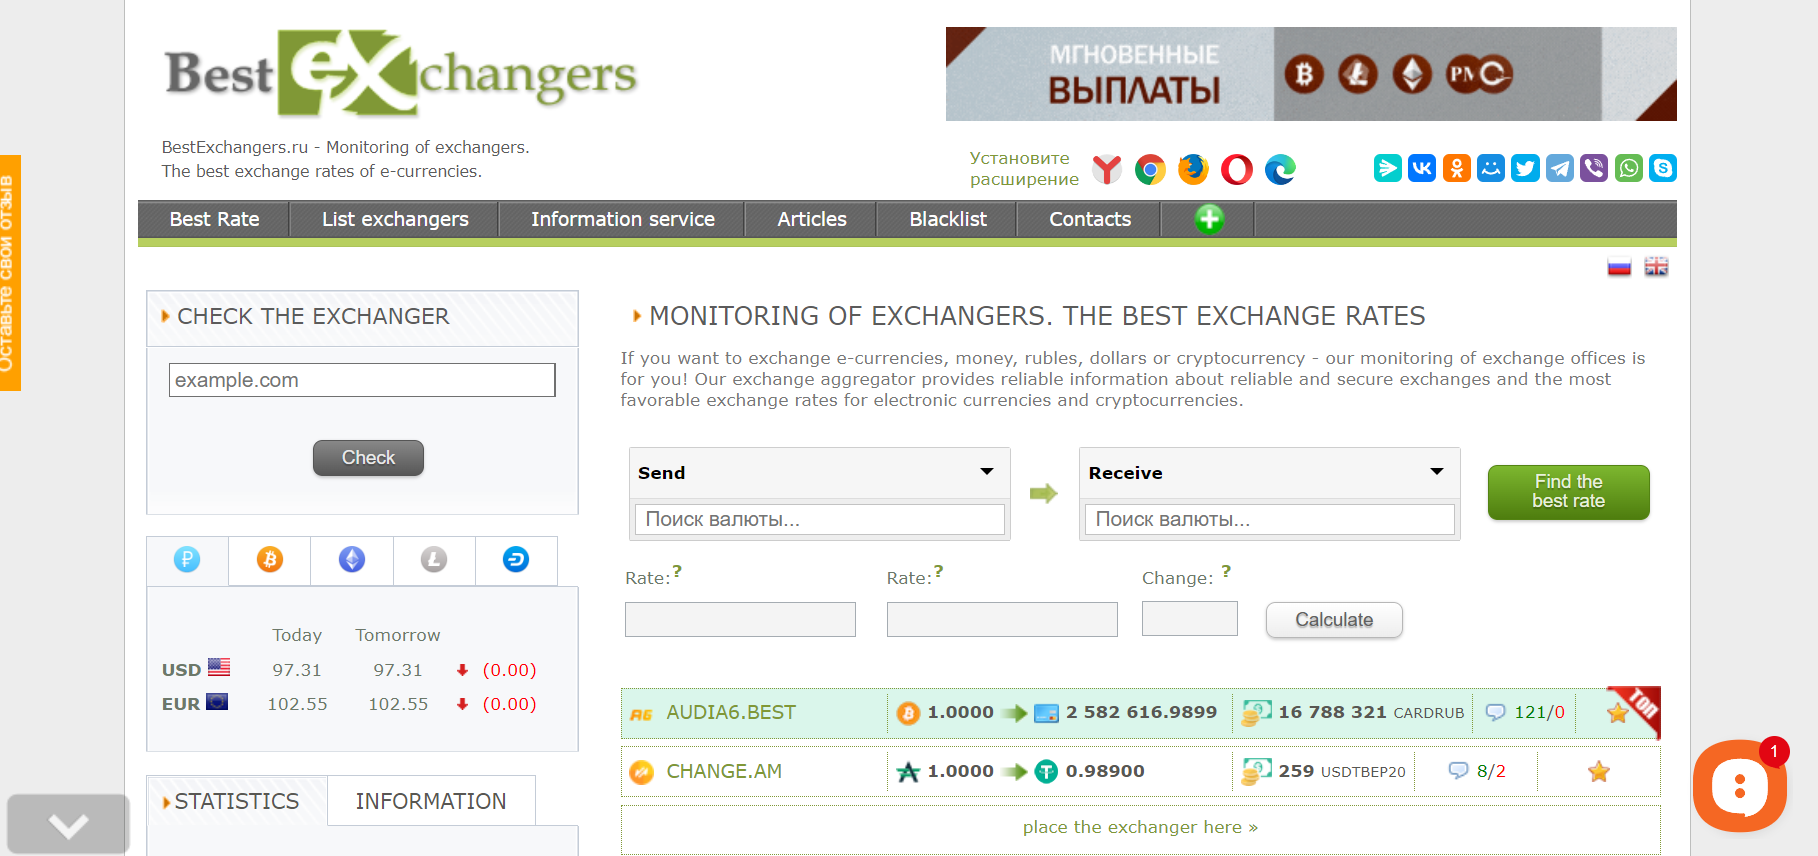Open the Contacts menu item
Screen dimensions: 1818x856
[x=1090, y=219]
